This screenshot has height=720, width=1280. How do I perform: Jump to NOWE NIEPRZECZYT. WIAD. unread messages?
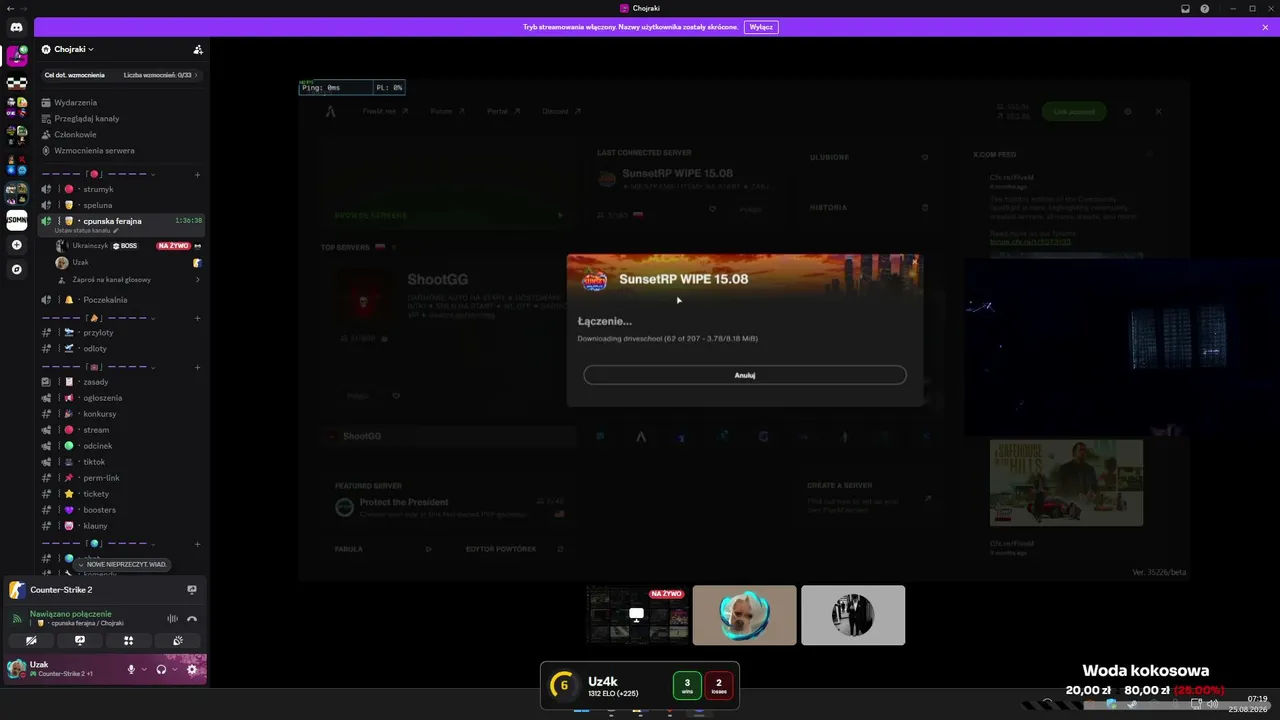pos(121,565)
